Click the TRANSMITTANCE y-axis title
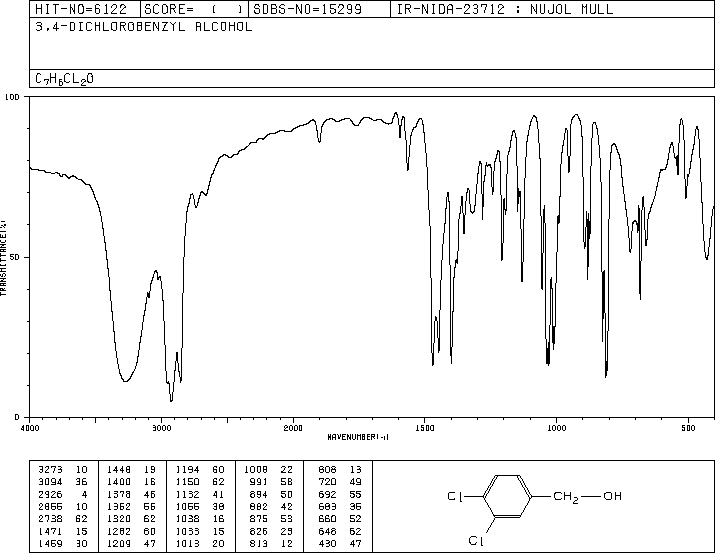 3,258
